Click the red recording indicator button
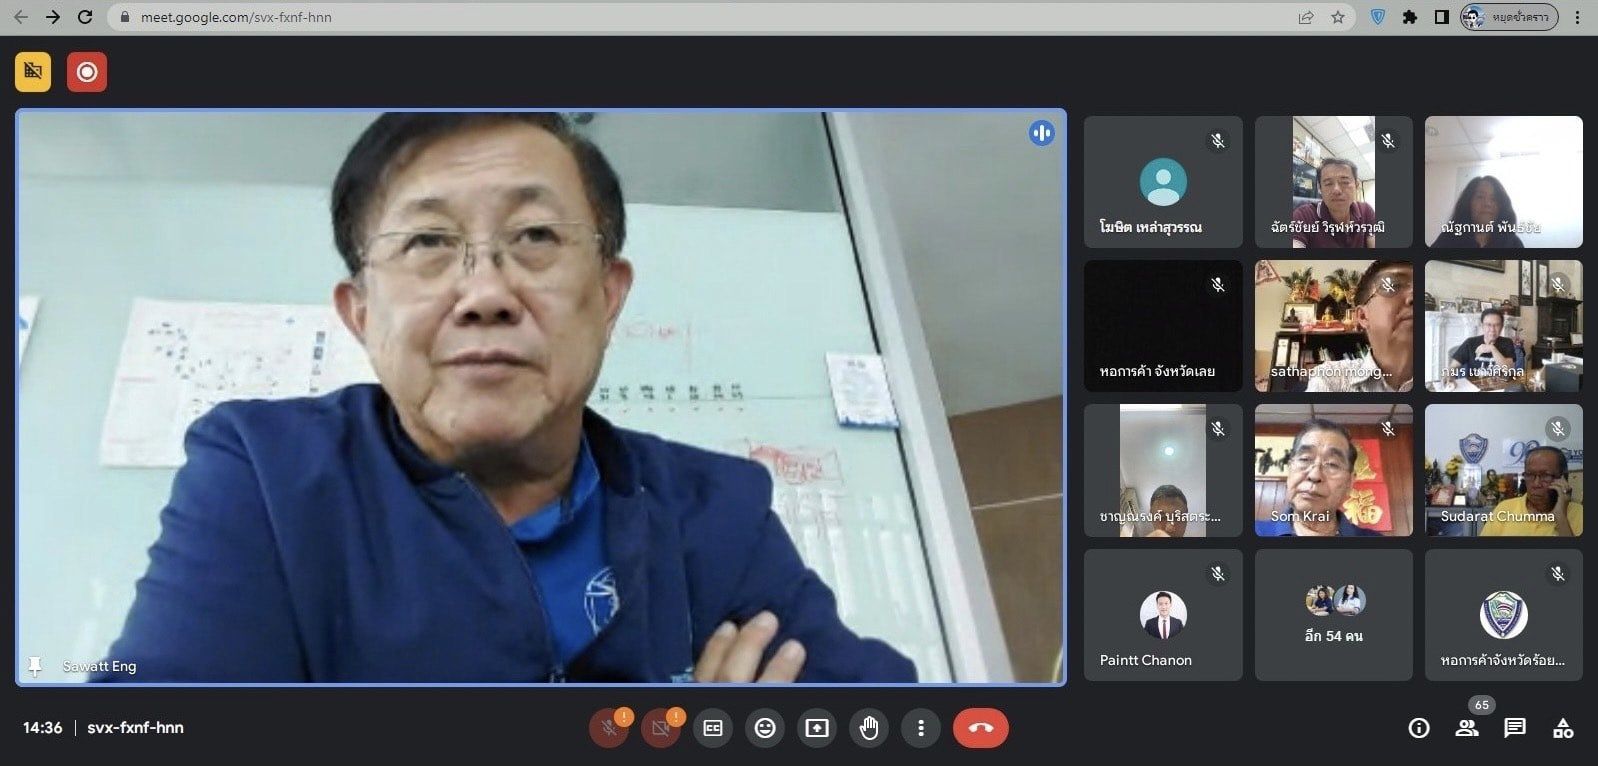Screen dimensions: 1598x766 87,72
